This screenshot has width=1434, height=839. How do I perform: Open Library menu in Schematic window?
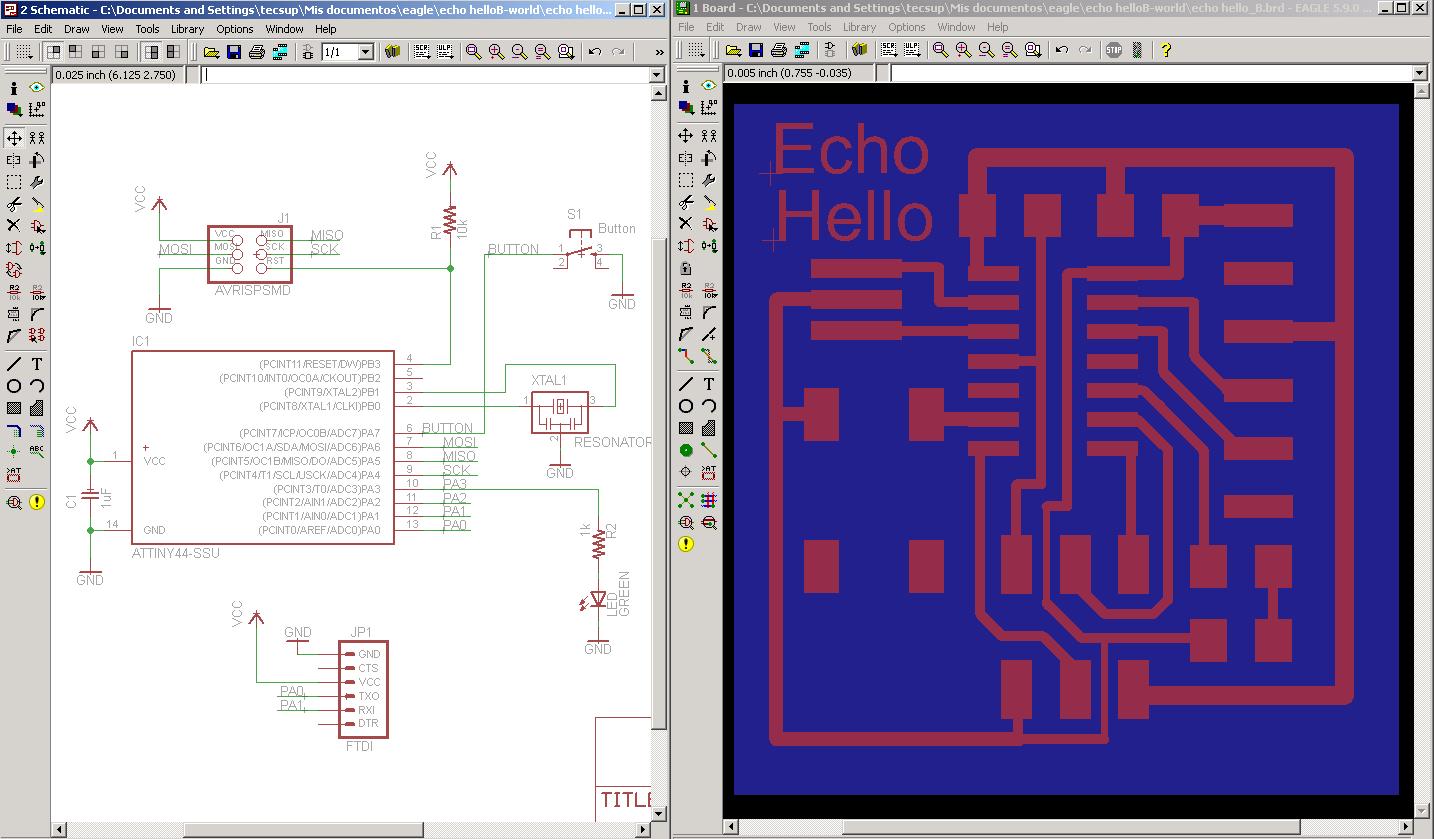[x=187, y=29]
